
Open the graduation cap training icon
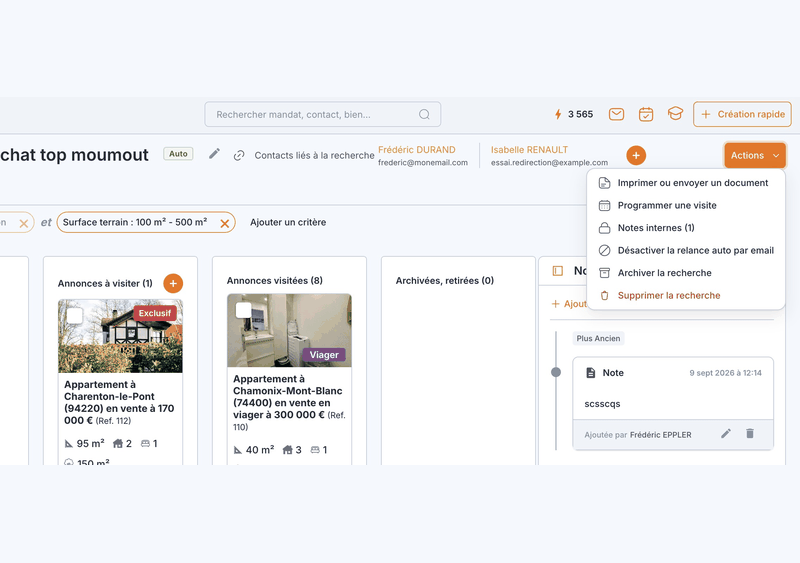coord(675,113)
